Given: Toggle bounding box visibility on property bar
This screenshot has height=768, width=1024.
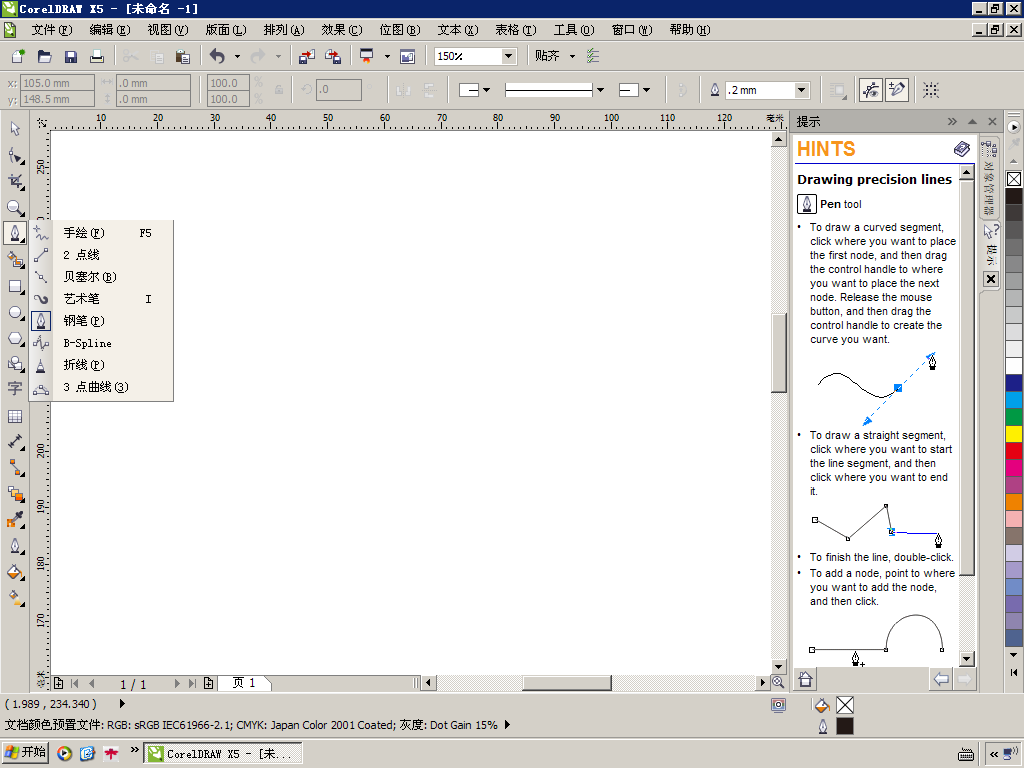Looking at the screenshot, I should [931, 89].
